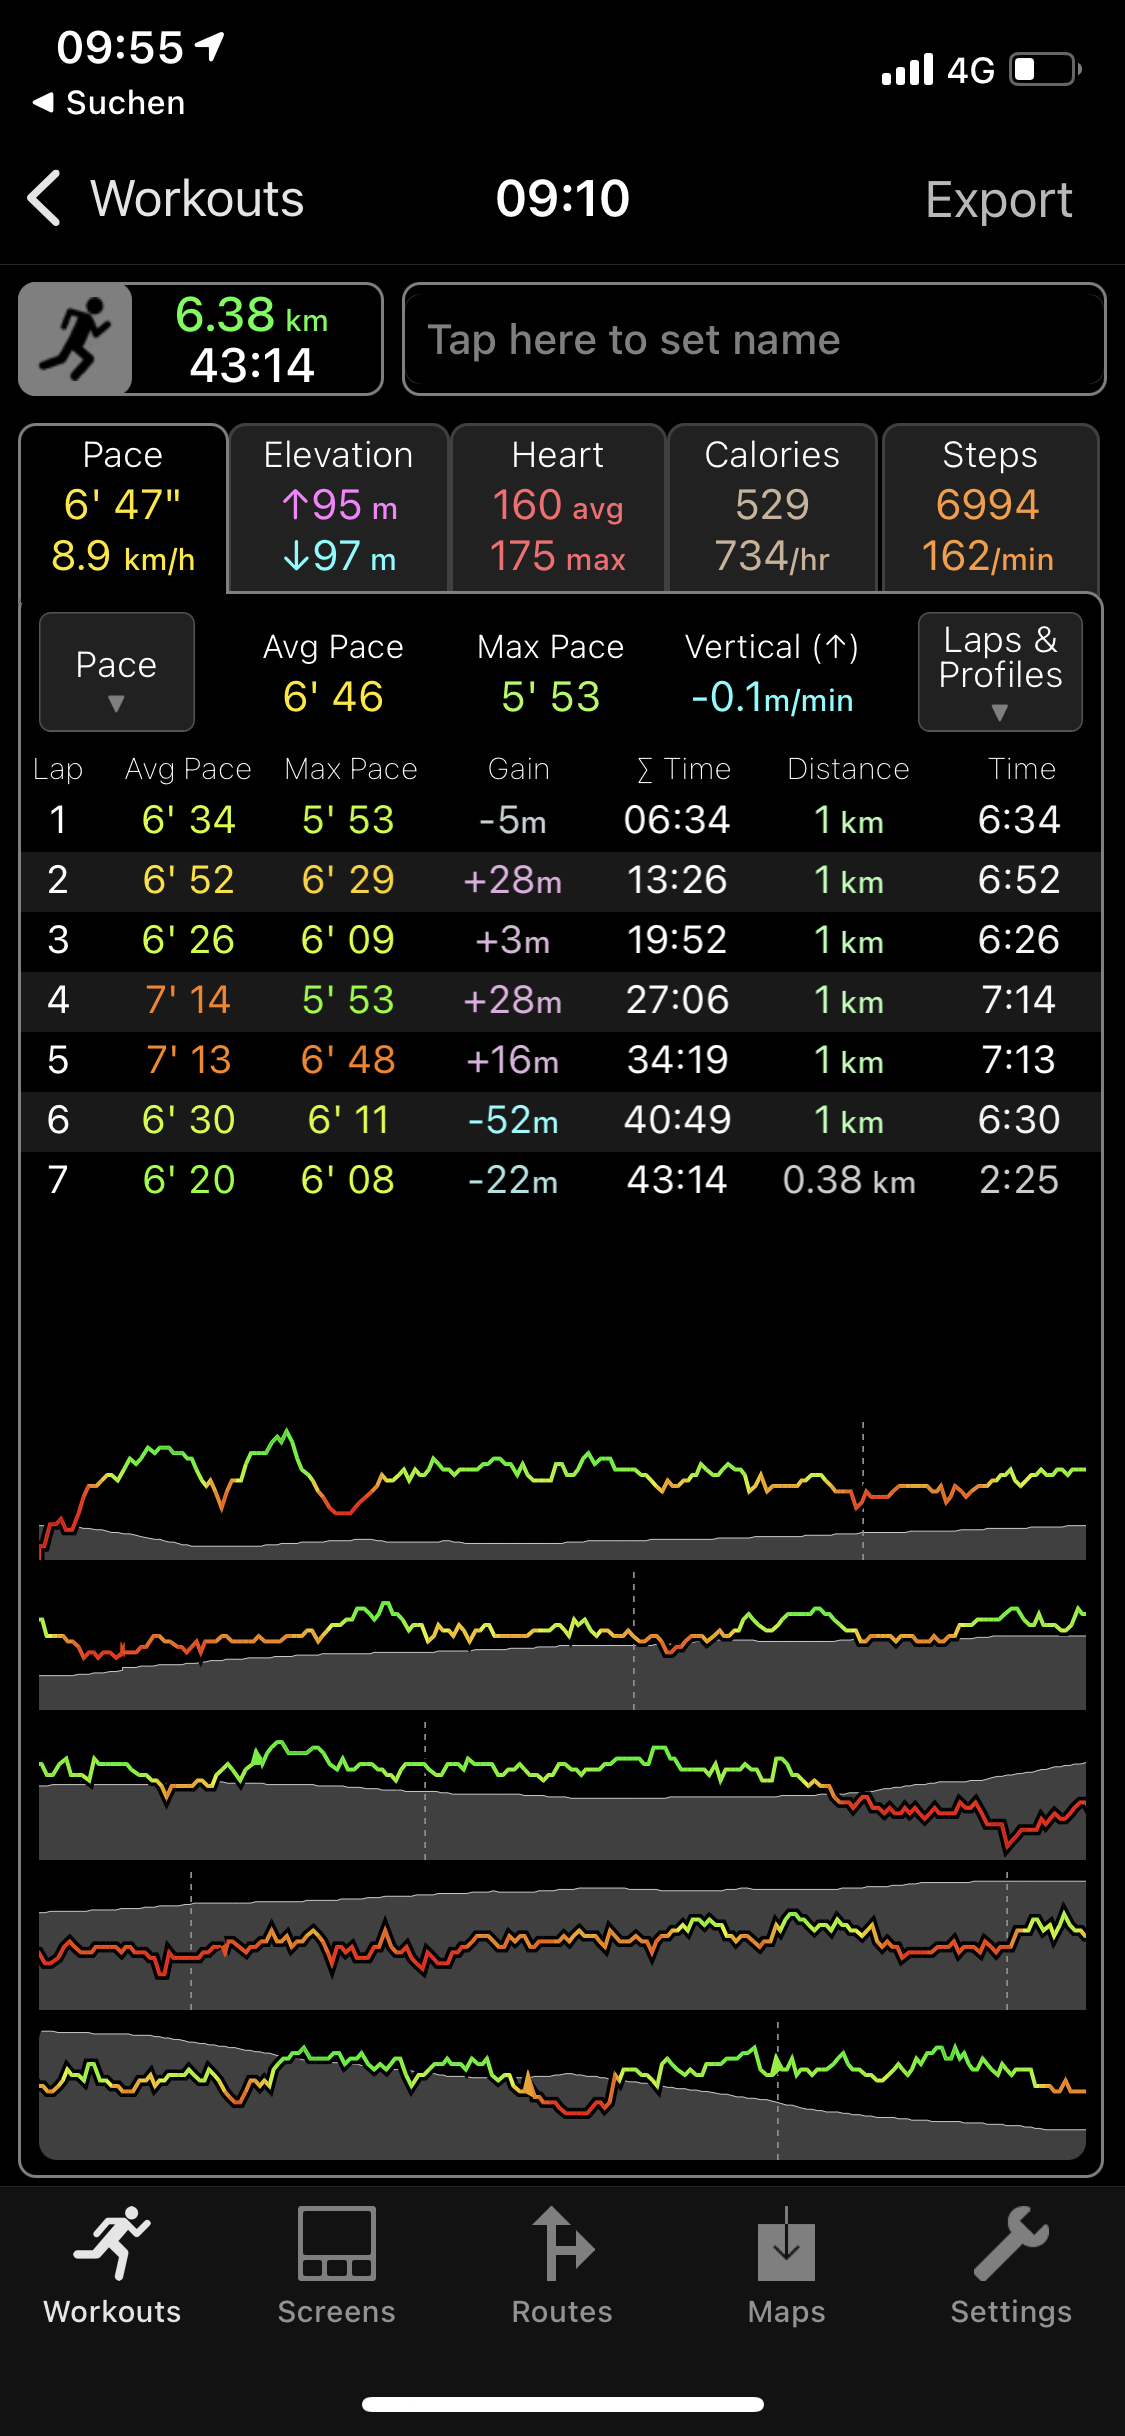
Task: Tap the back chevron beside Workouts
Action: pyautogui.click(x=45, y=198)
